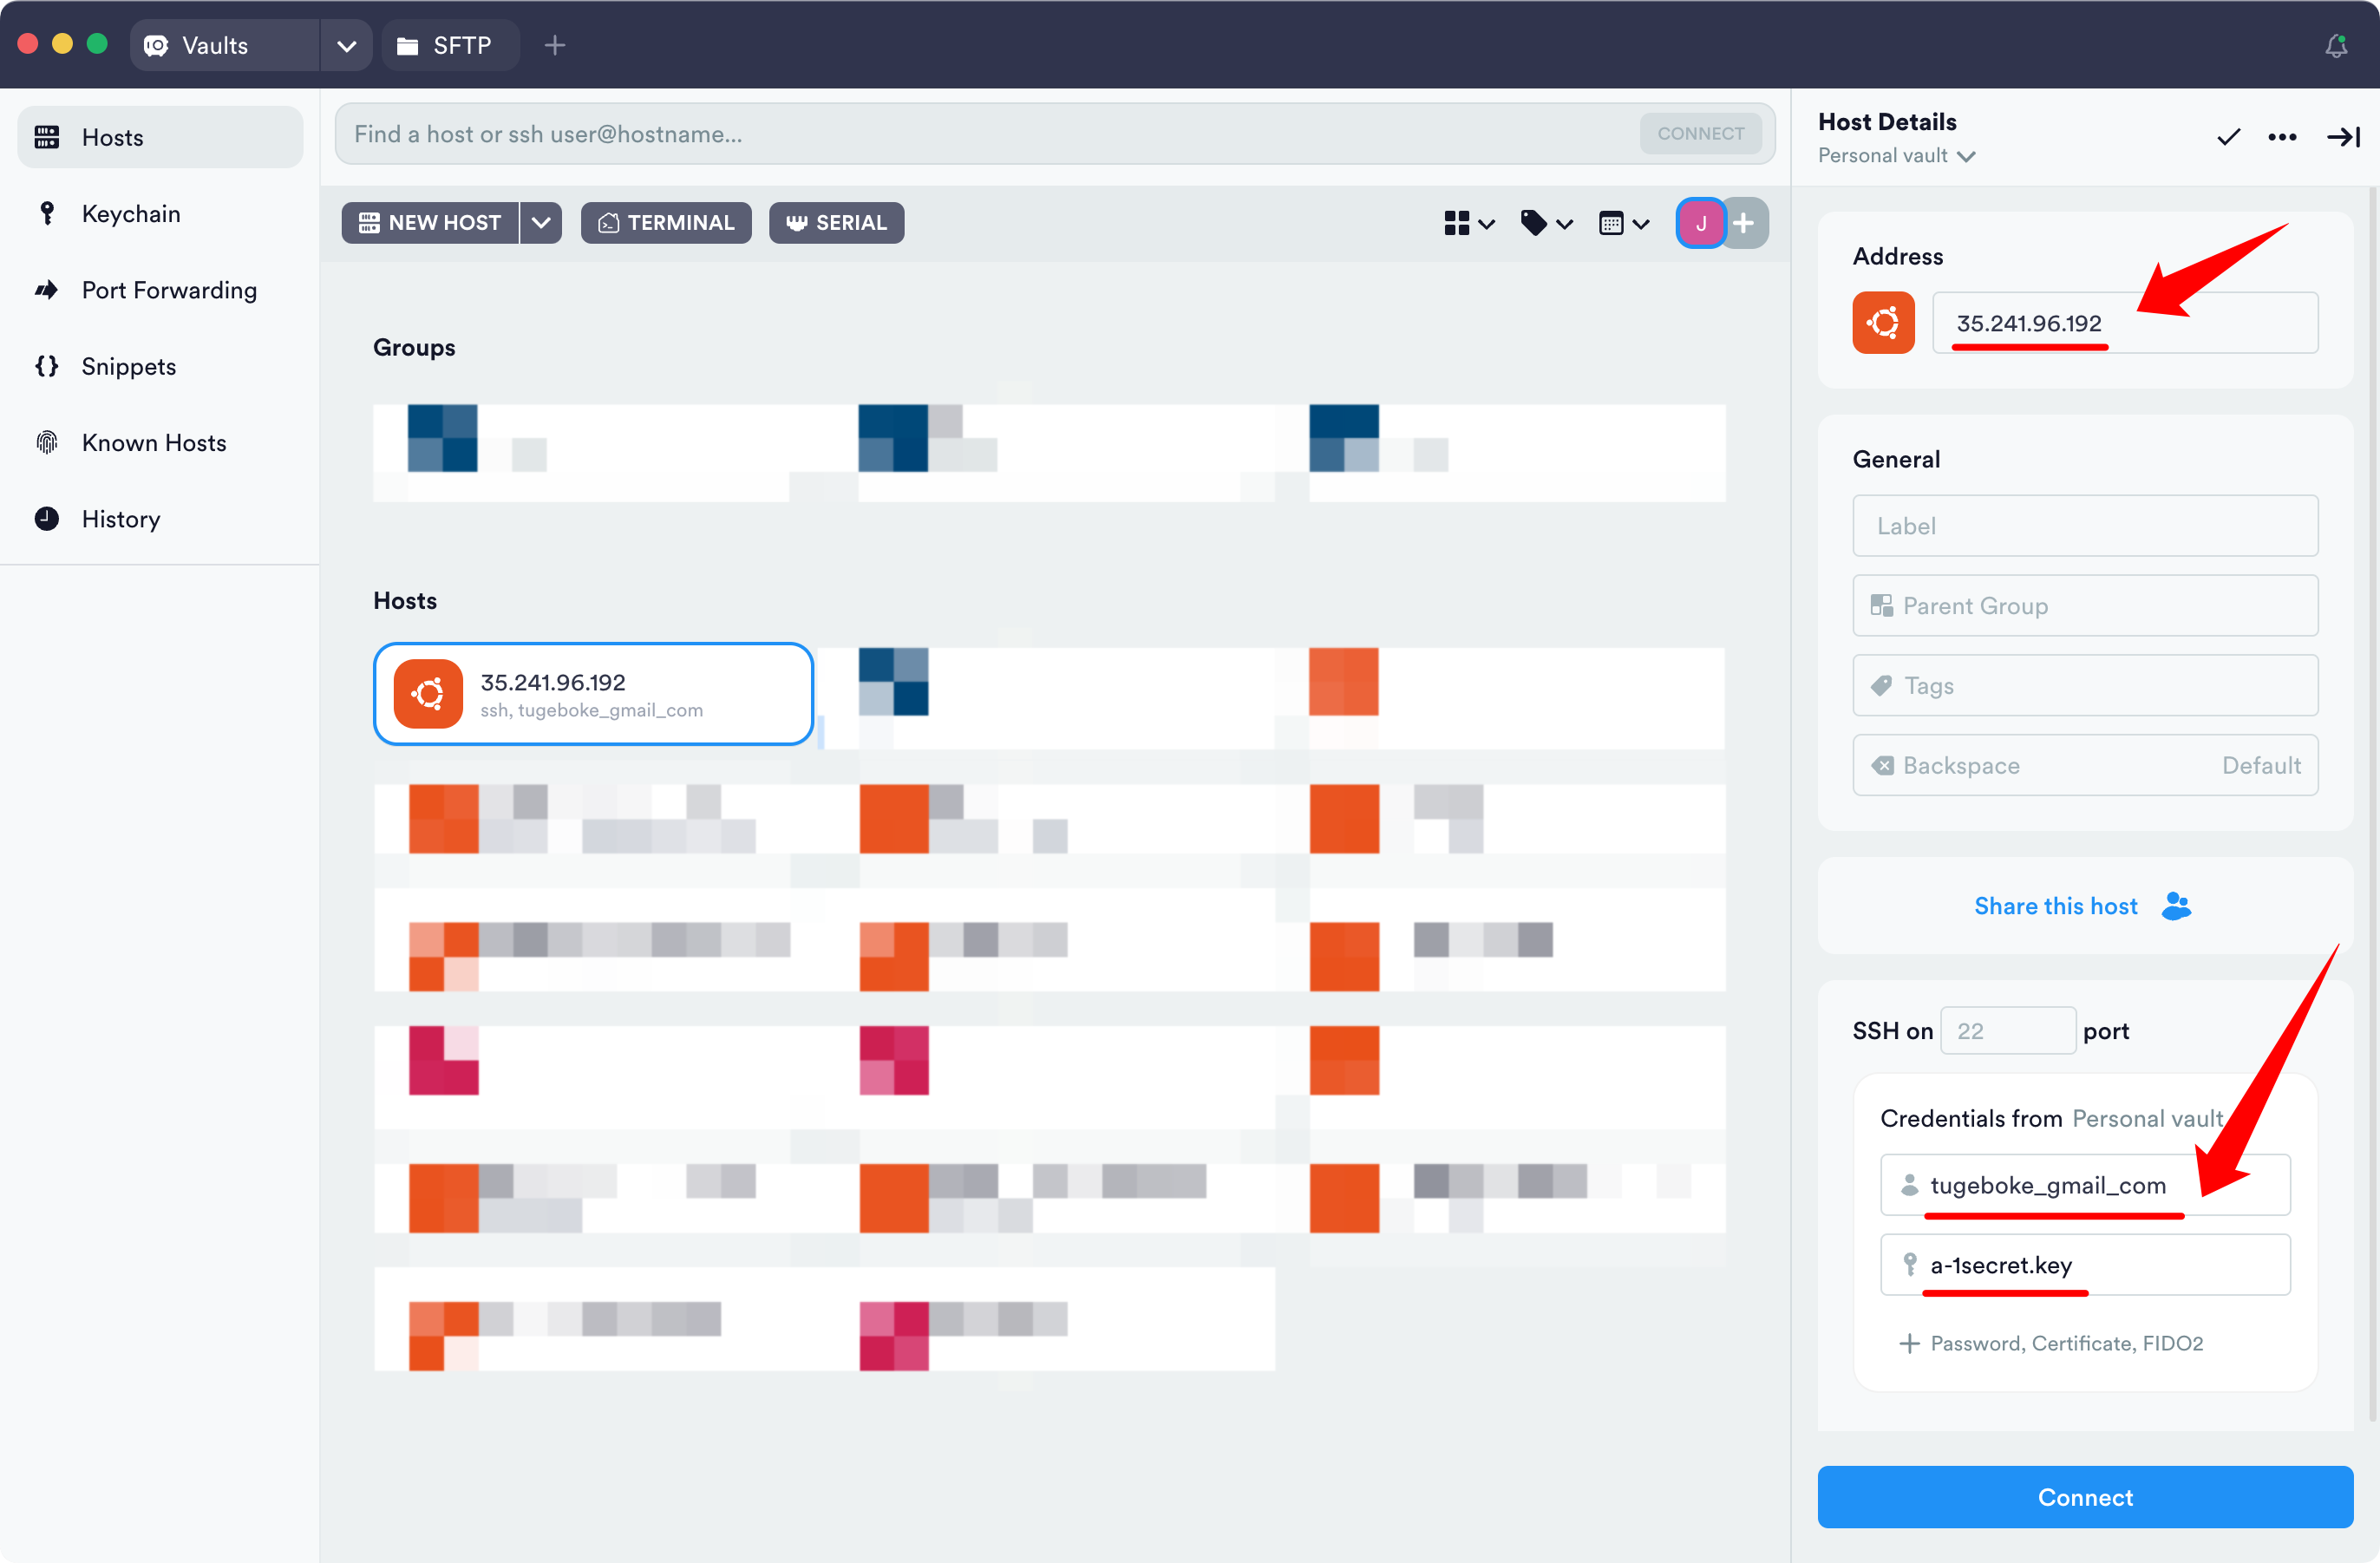Screen dimensions: 2380x1563
Task: Click the Port Forwarding arrow icon
Action: (47, 290)
